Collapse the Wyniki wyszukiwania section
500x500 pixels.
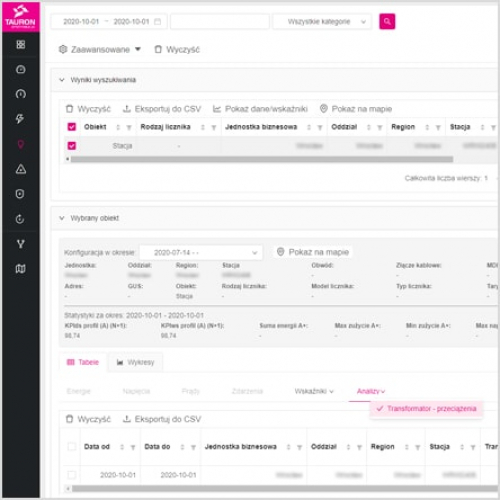tap(62, 80)
